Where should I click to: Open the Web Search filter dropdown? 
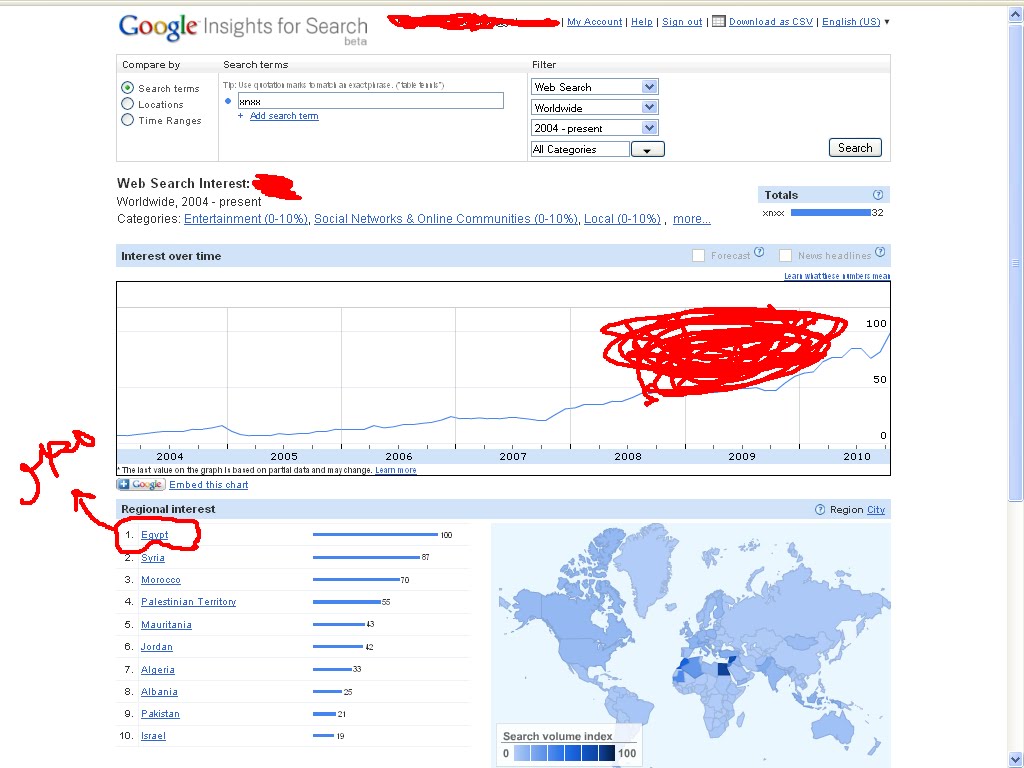pos(595,87)
